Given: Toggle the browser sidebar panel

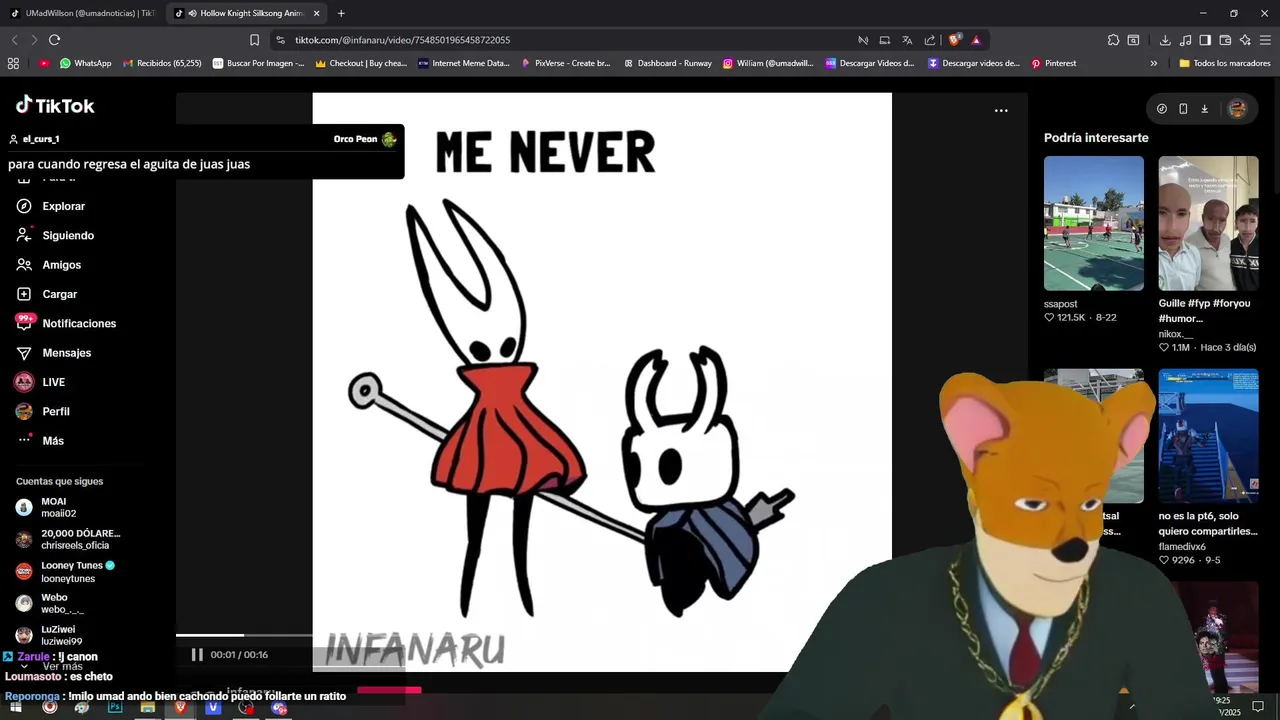Looking at the screenshot, I should point(1205,40).
